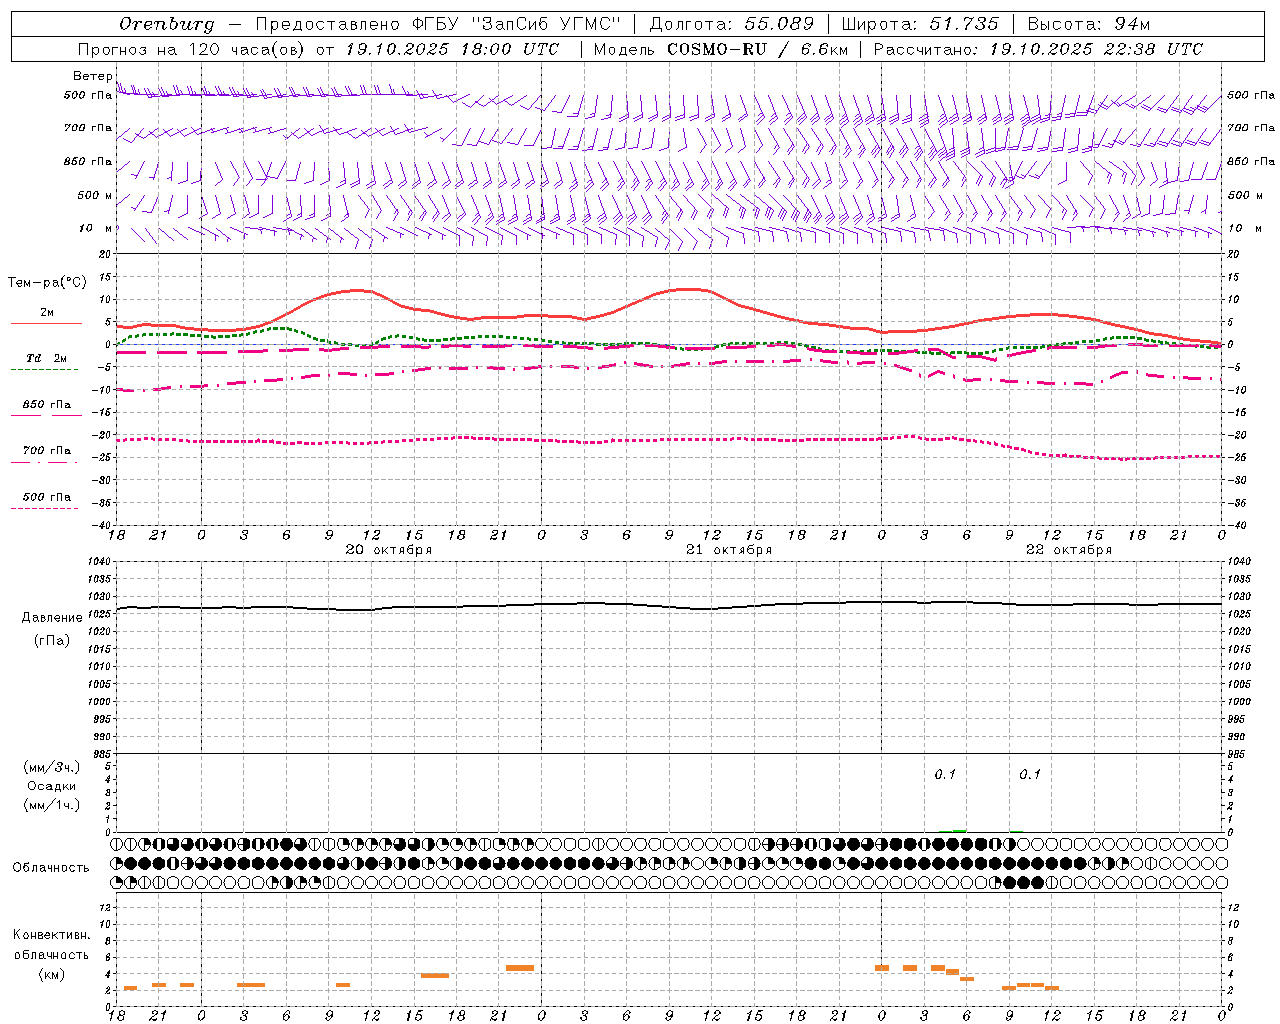The height and width of the screenshot is (1024, 1280).
Task: Click the "(мм/3ч.)" precipitation unit label
Action: (x=52, y=768)
